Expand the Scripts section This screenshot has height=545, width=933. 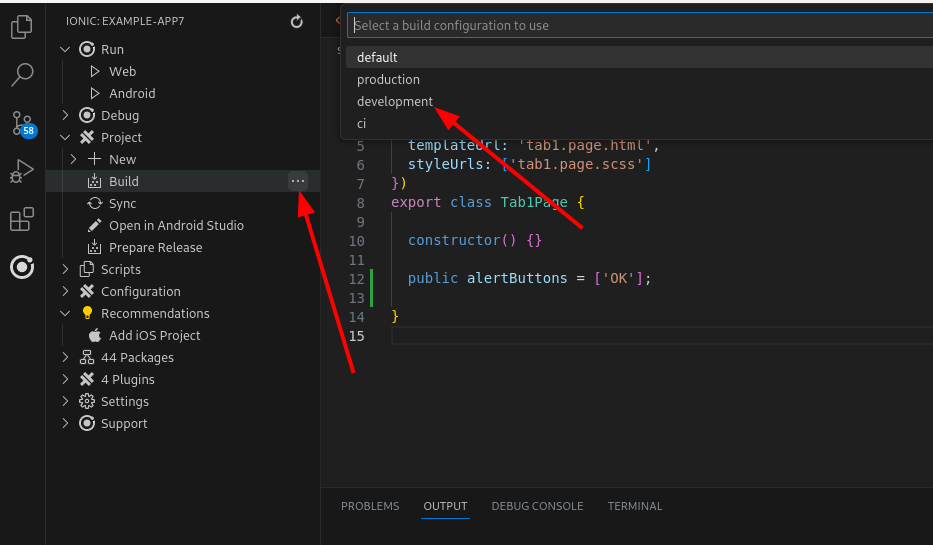pos(66,269)
